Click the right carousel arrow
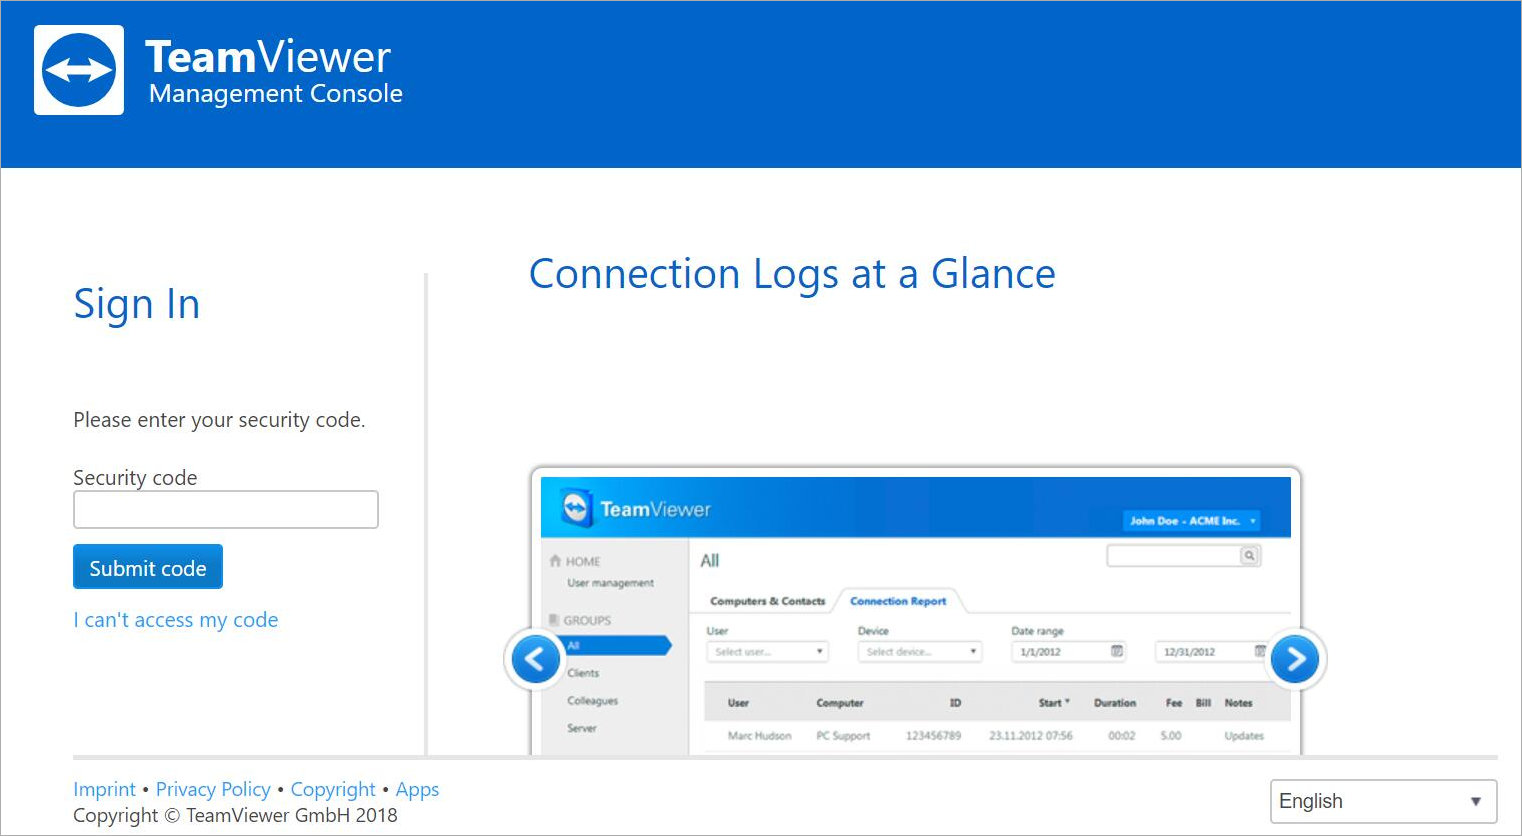This screenshot has width=1522, height=836. click(x=1296, y=659)
